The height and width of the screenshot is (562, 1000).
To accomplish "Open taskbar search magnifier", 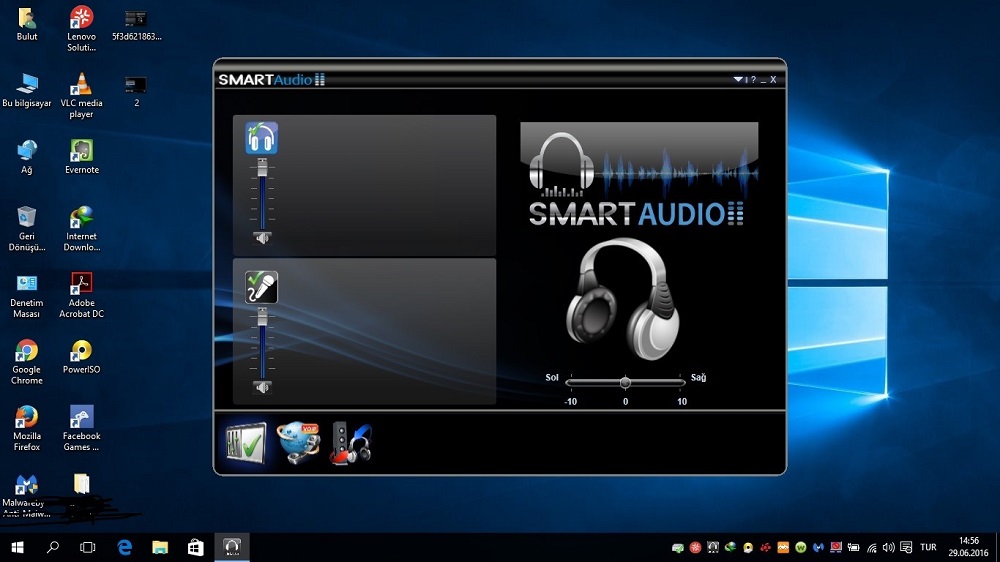I will 53,547.
